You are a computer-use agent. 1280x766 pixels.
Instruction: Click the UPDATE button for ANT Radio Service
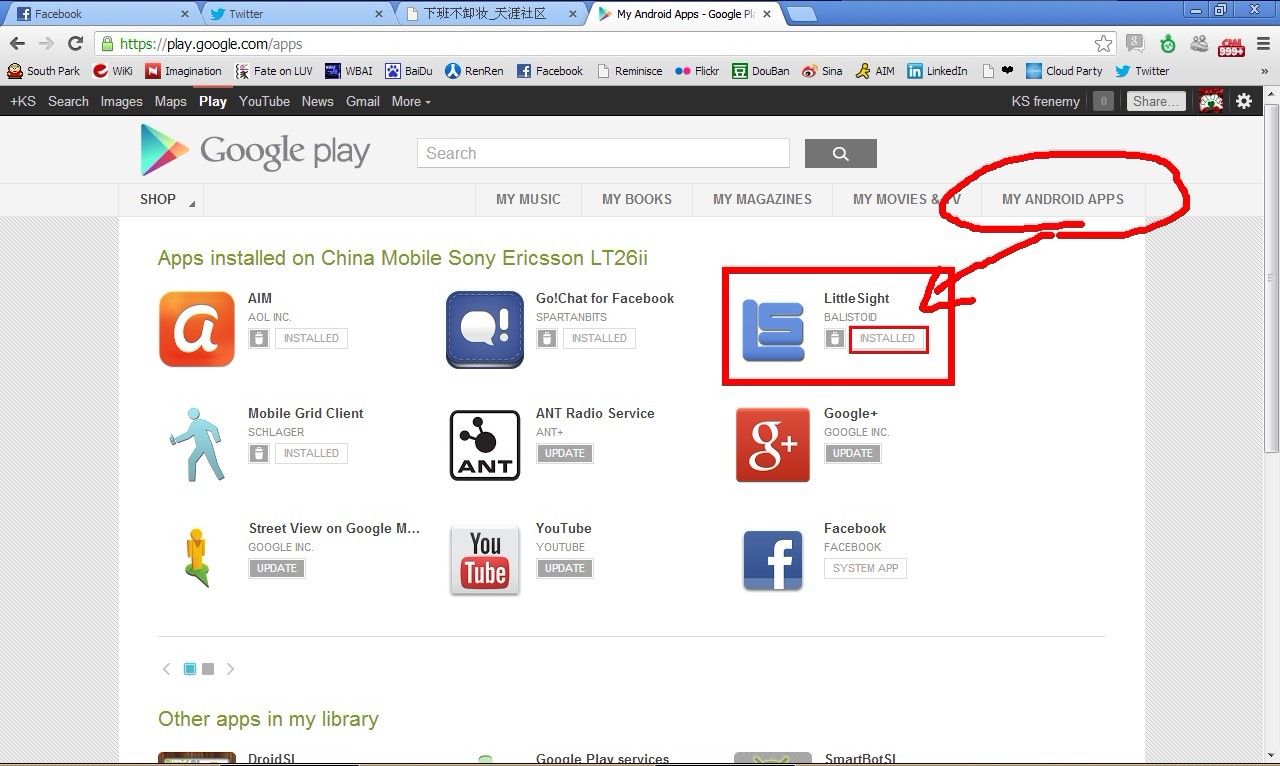pos(565,453)
